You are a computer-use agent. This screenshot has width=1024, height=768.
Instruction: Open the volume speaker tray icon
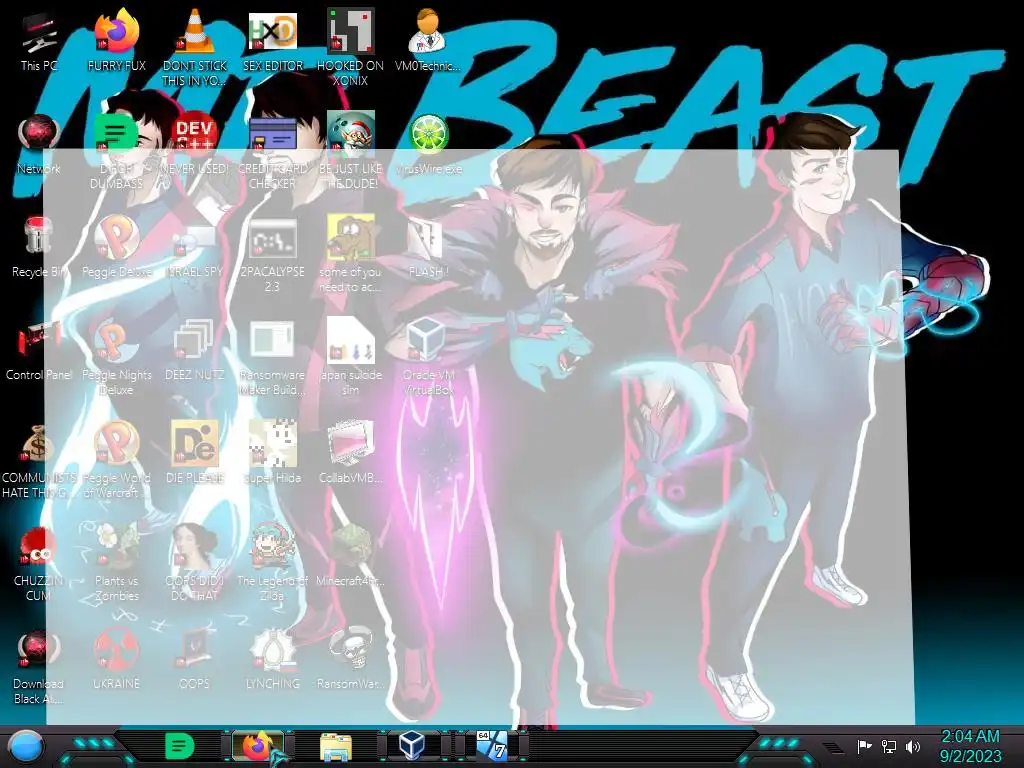[912, 746]
